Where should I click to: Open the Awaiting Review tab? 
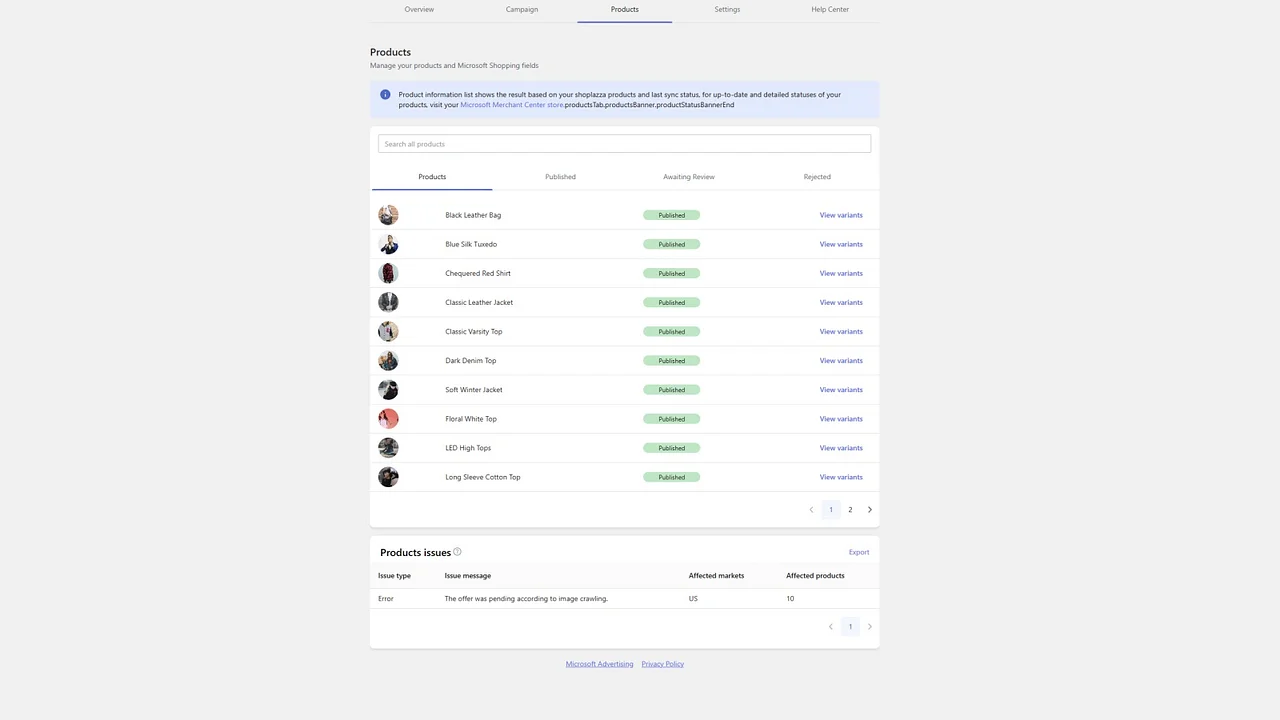point(688,176)
